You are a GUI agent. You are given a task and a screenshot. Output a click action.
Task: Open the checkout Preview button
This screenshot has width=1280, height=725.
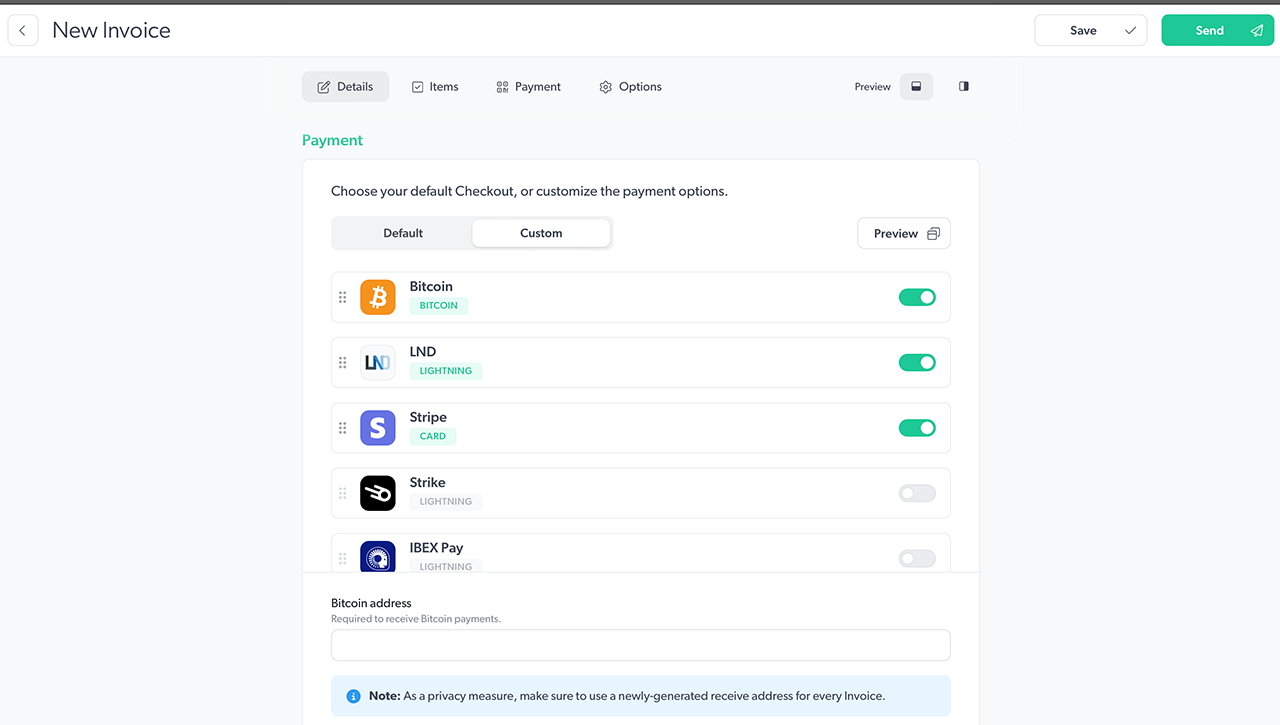pyautogui.click(x=904, y=233)
